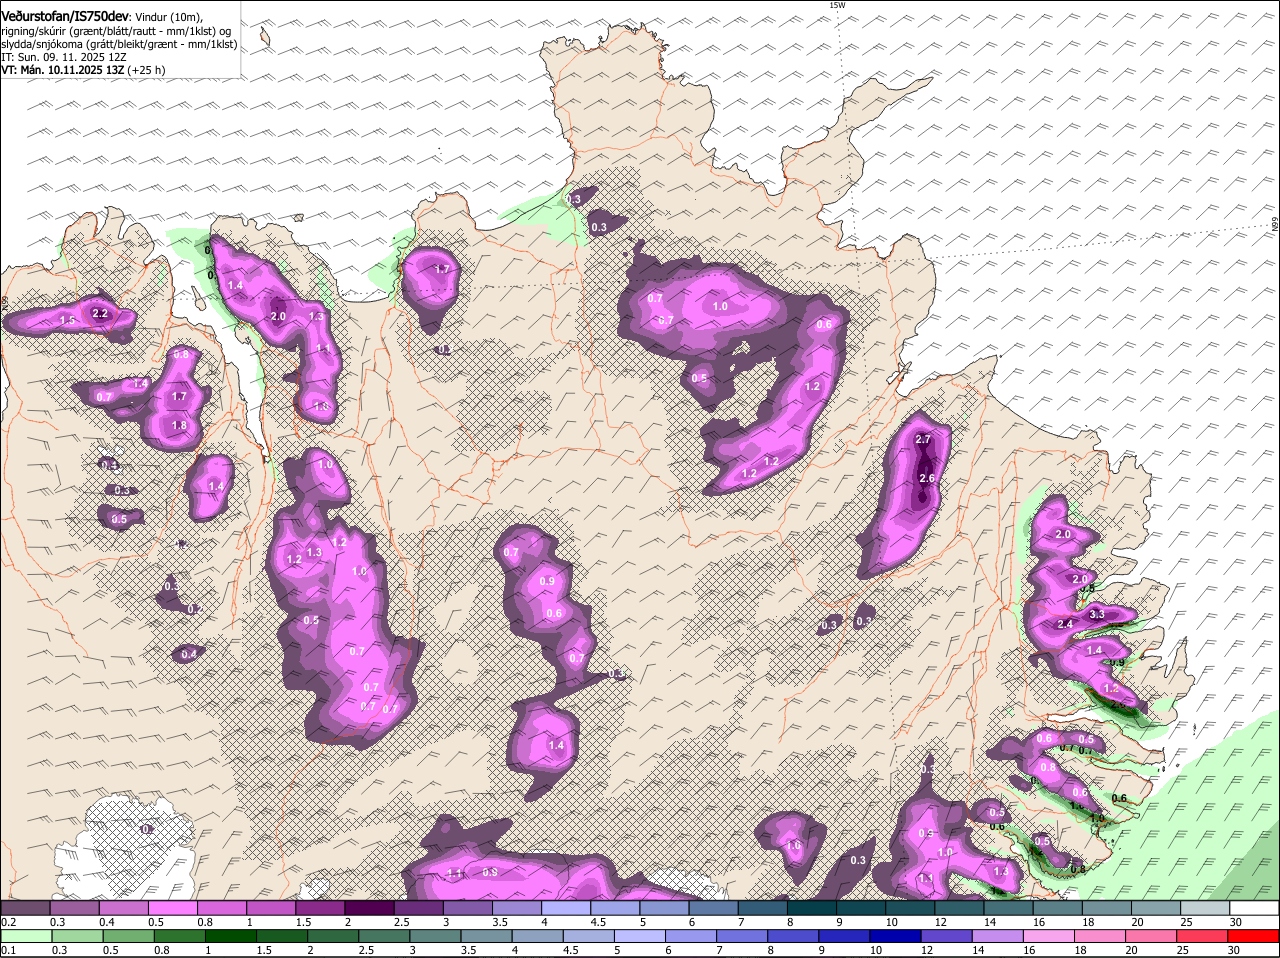
Task: Click the 0.1 label on the green scale
Action: [8, 950]
